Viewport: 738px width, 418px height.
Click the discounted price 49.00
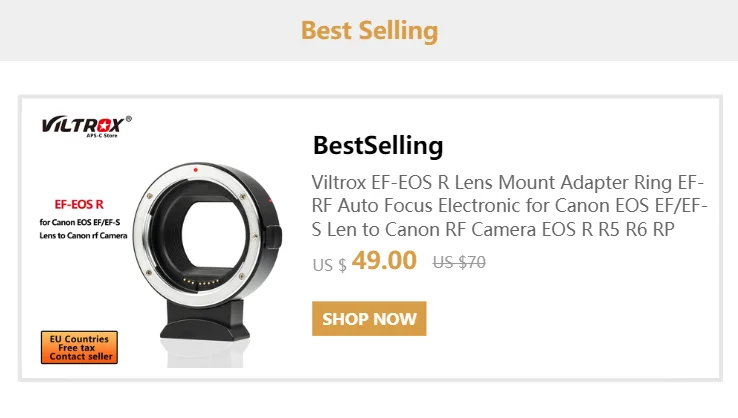(x=384, y=261)
